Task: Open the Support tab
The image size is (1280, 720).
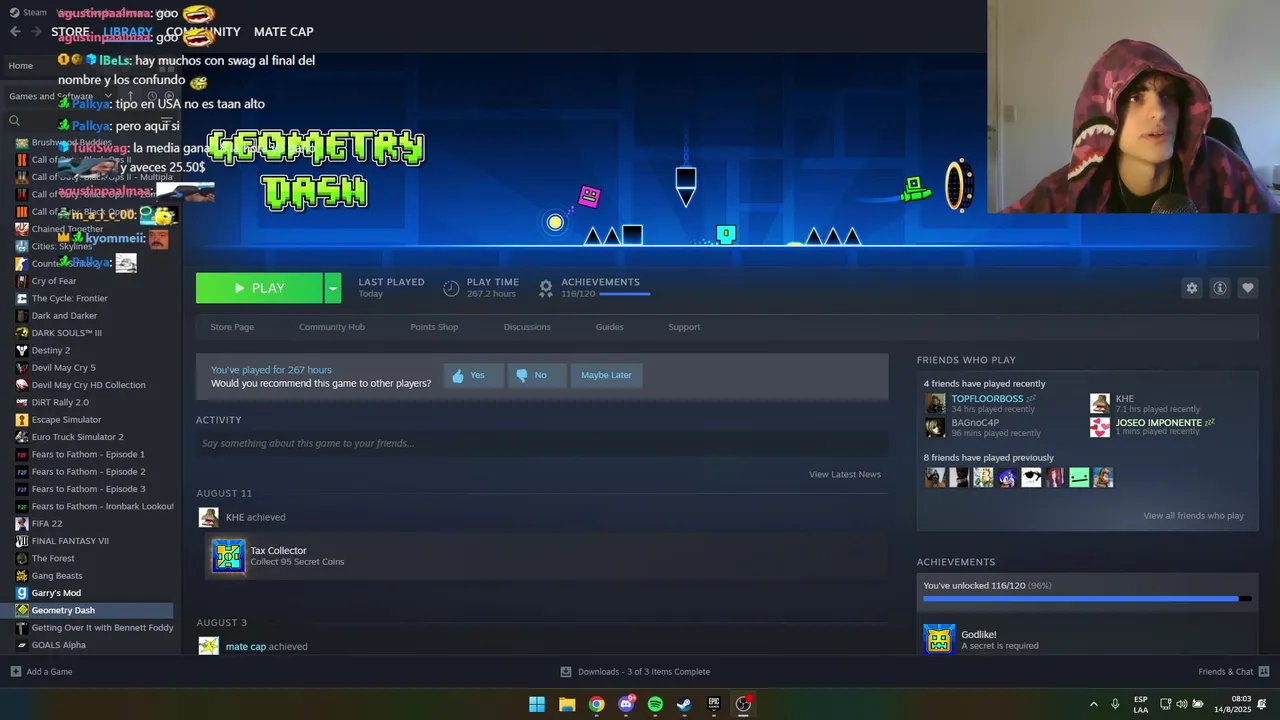Action: coord(684,327)
